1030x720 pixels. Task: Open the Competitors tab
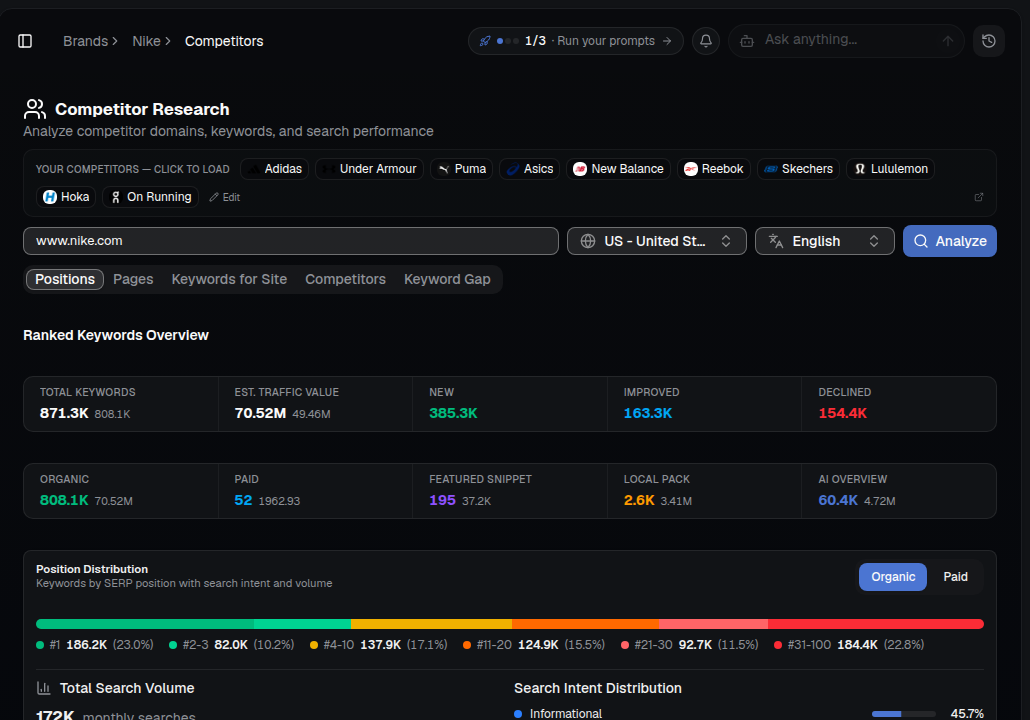(x=346, y=279)
